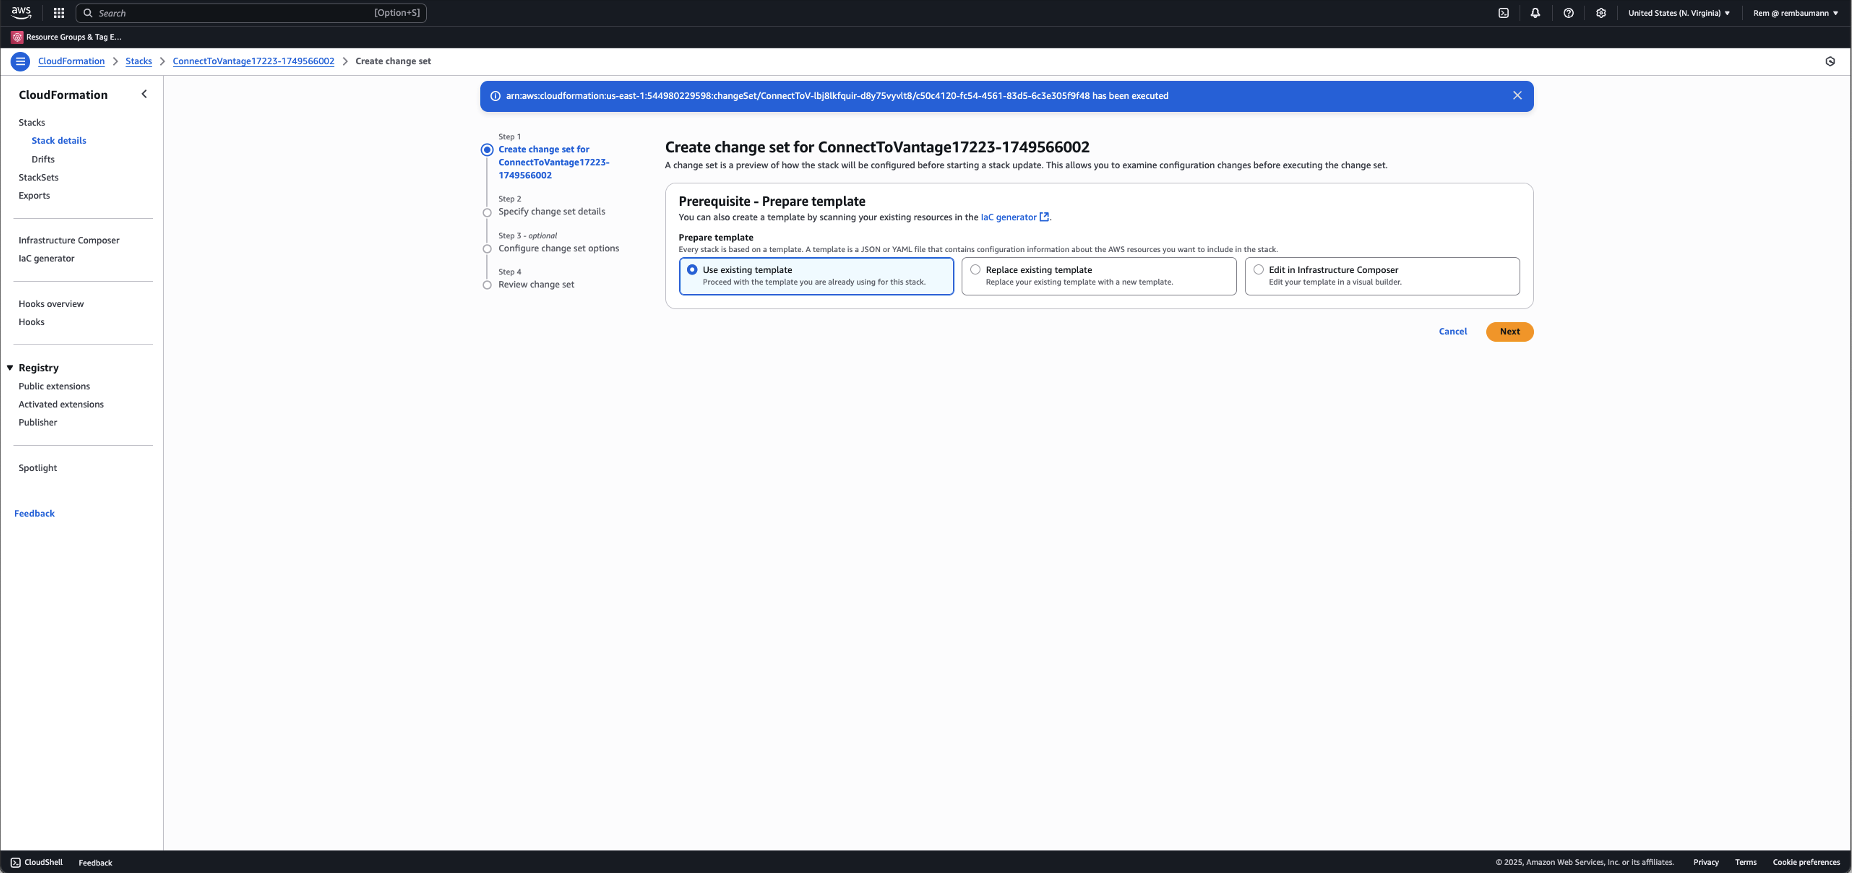Screen dimensions: 1852x873
Task: Open Hooks overview in the sidebar
Action: (x=51, y=304)
